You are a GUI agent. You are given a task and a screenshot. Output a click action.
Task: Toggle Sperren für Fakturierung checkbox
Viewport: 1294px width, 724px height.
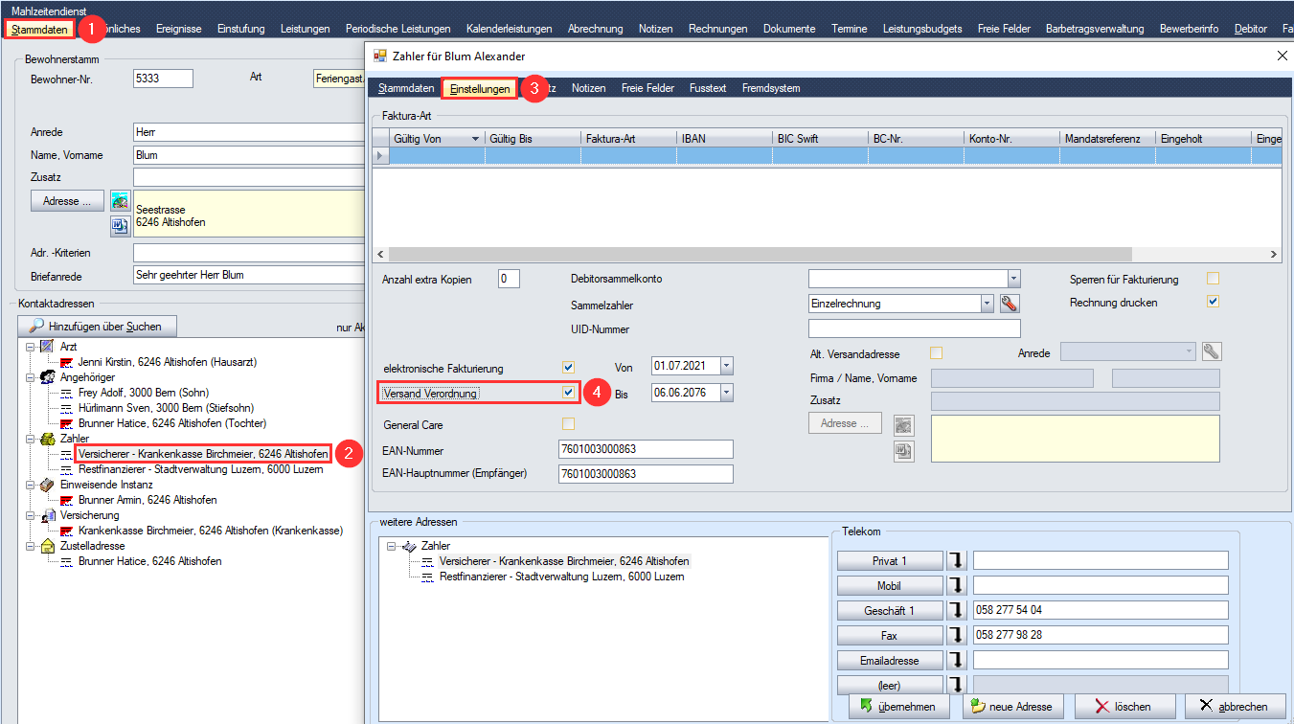(1213, 279)
